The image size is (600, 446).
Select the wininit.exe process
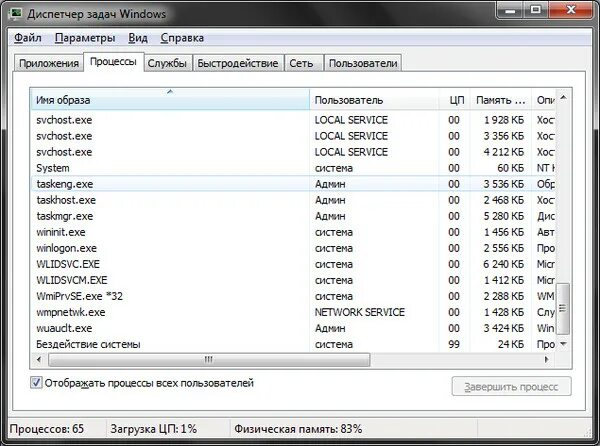[x=293, y=232]
